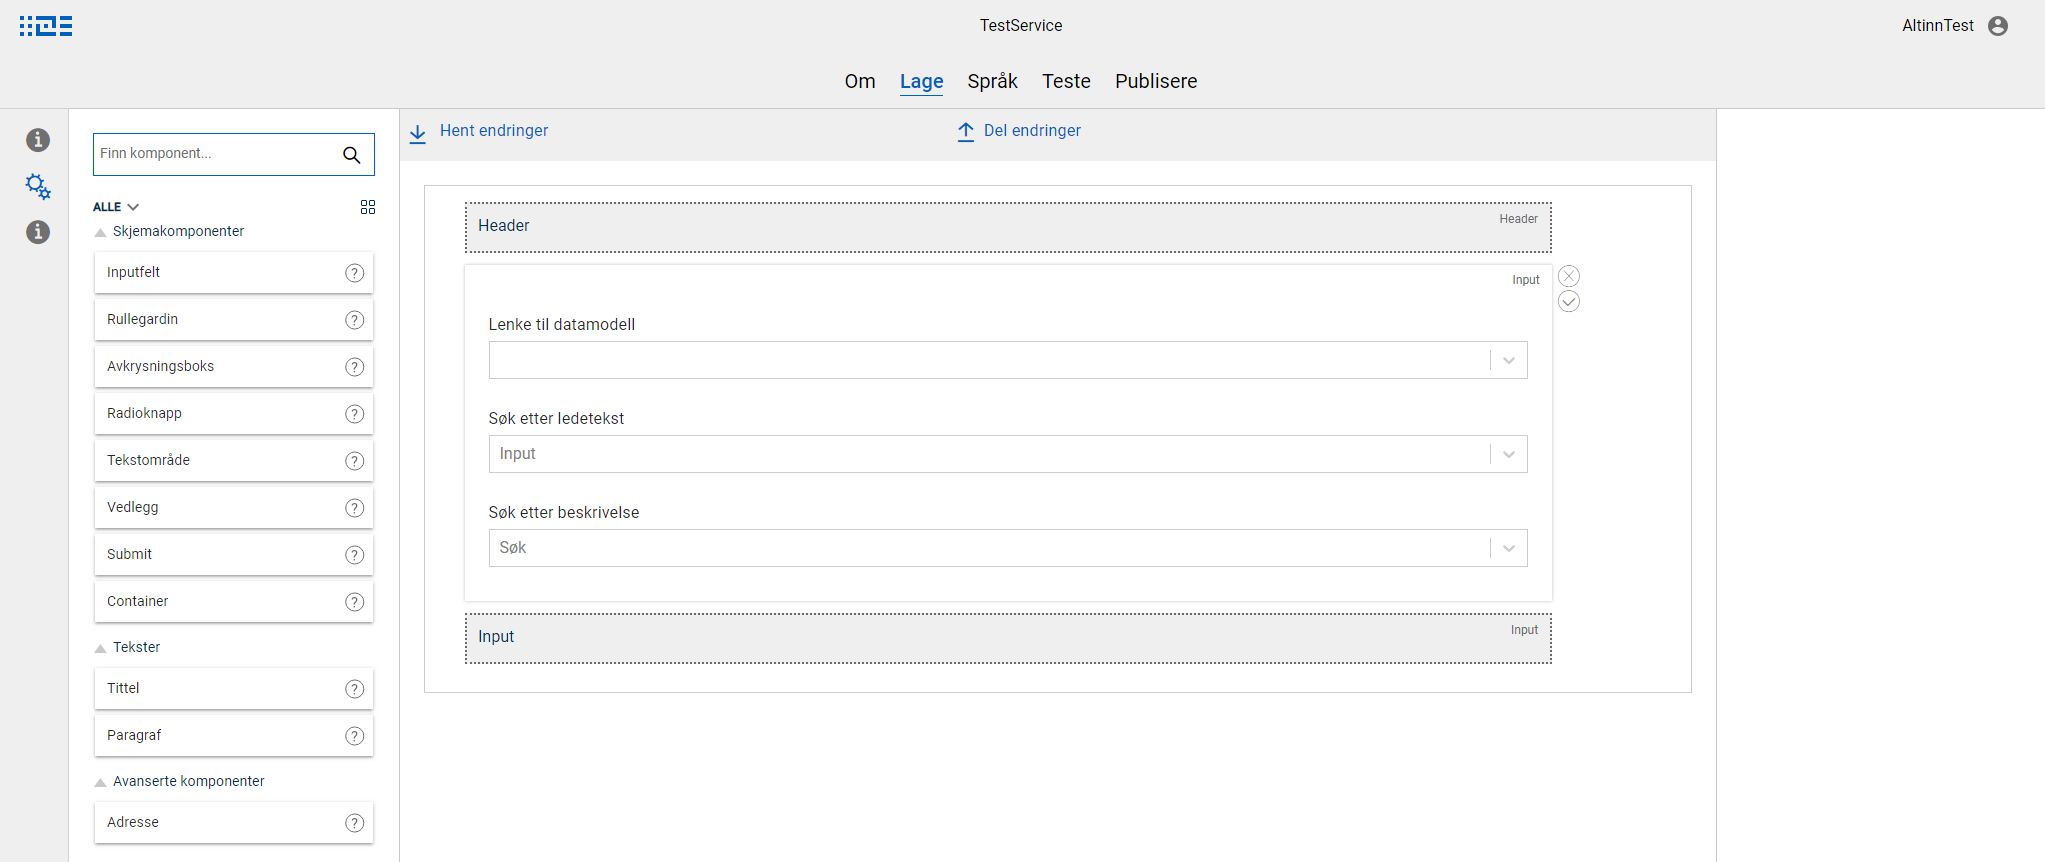Open the ALLE filter dropdown
The height and width of the screenshot is (862, 2045).
click(116, 207)
